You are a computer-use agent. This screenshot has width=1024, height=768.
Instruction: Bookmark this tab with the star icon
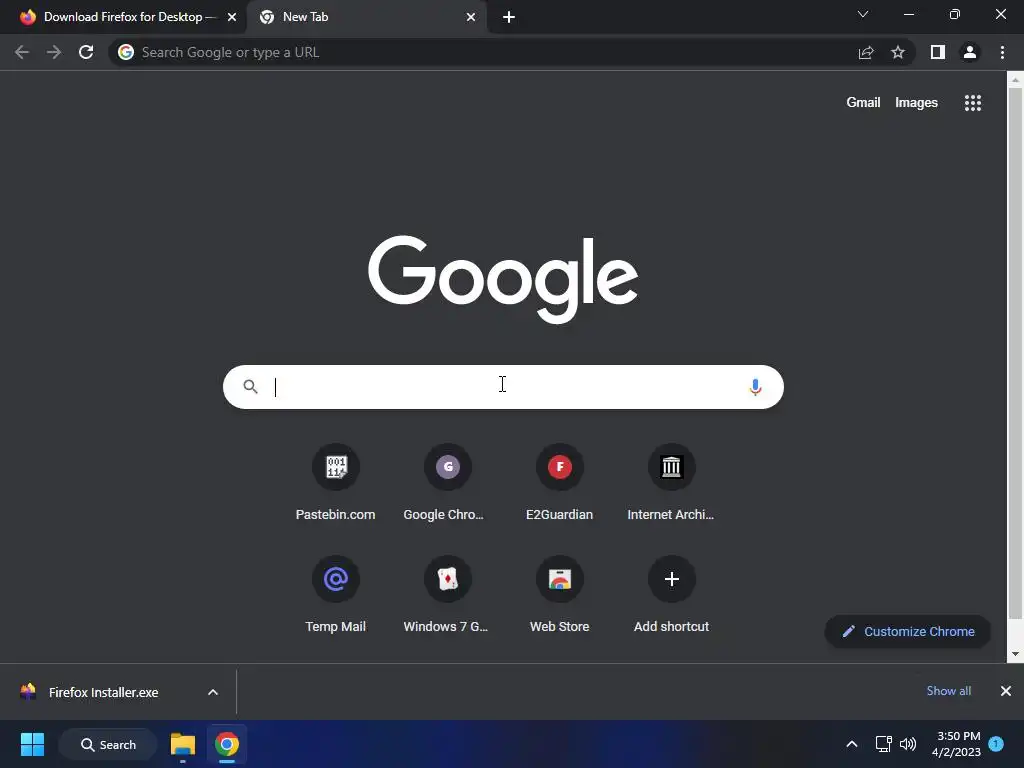tap(898, 52)
